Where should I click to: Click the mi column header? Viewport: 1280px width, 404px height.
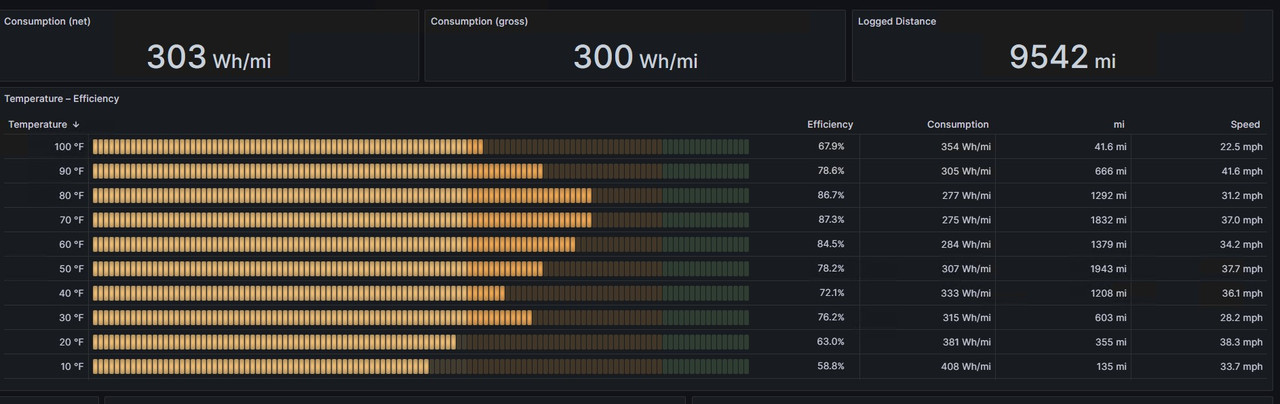(x=1119, y=125)
